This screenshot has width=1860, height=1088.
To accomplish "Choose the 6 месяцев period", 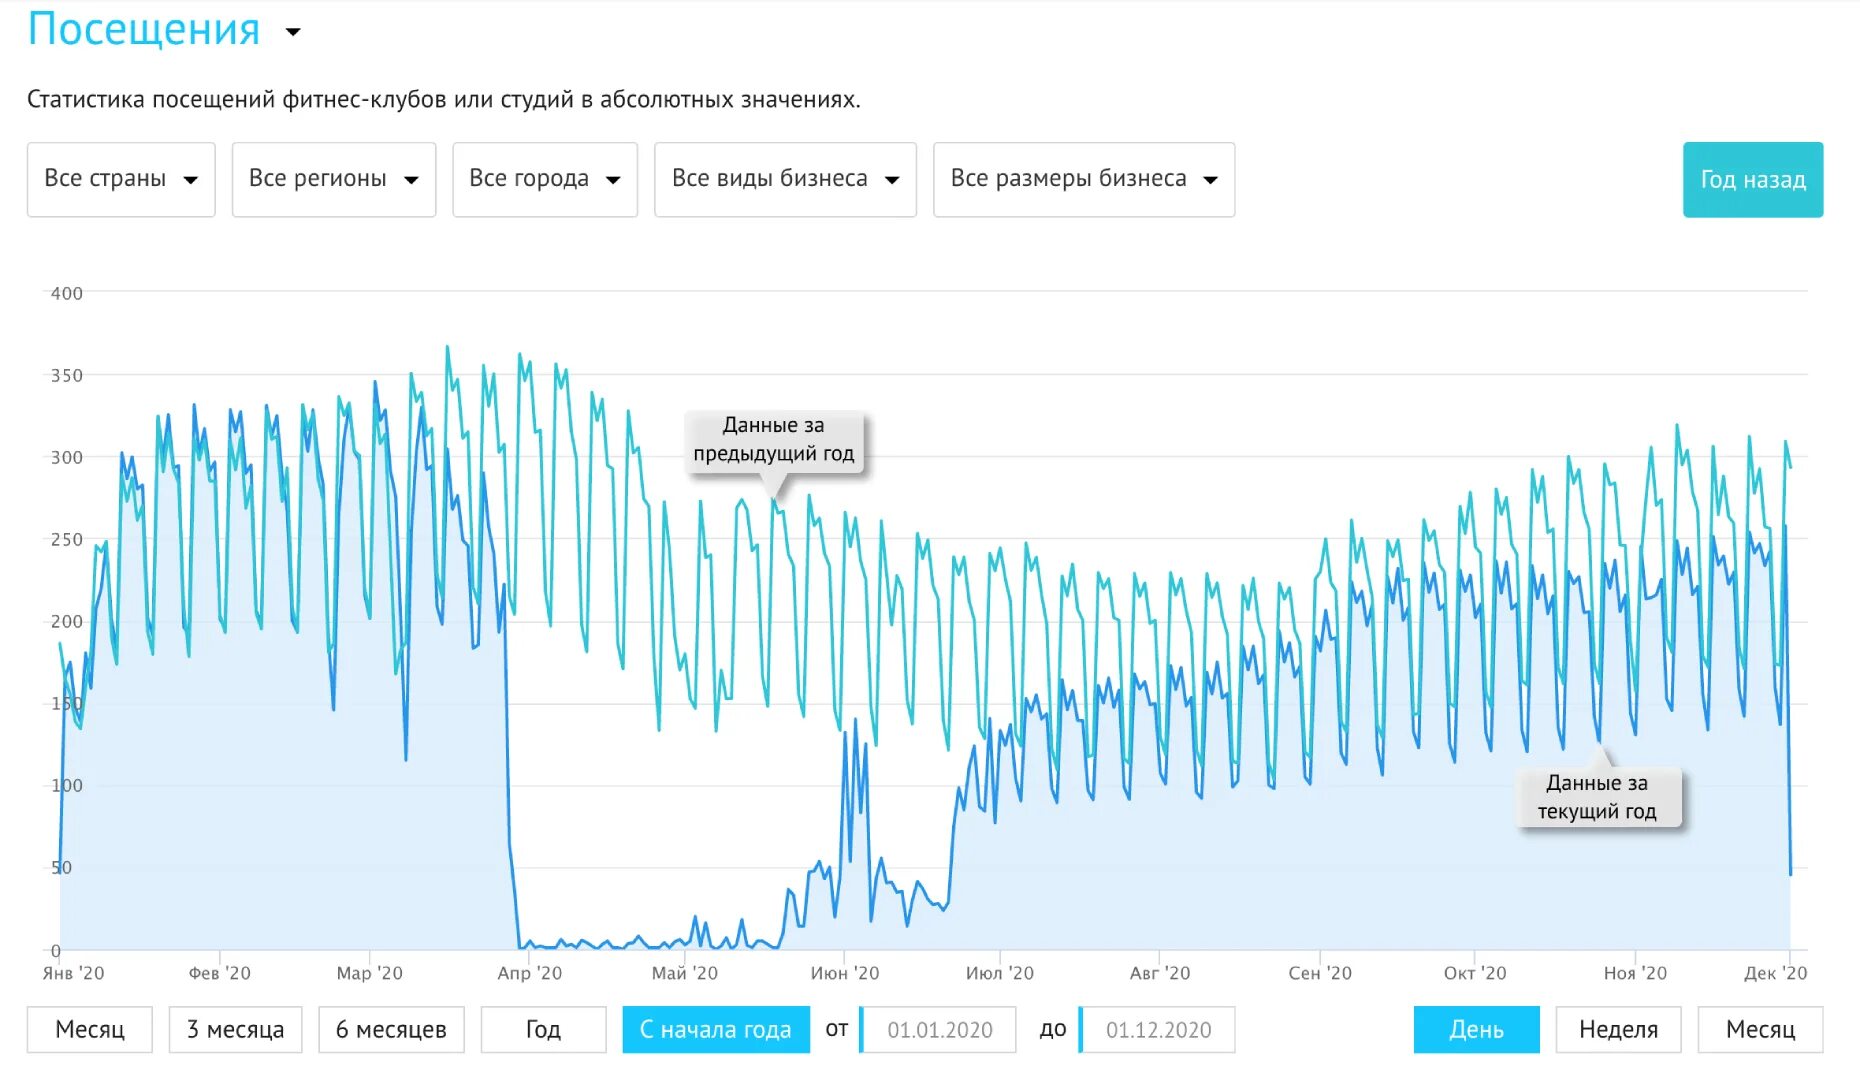I will click(x=391, y=1030).
